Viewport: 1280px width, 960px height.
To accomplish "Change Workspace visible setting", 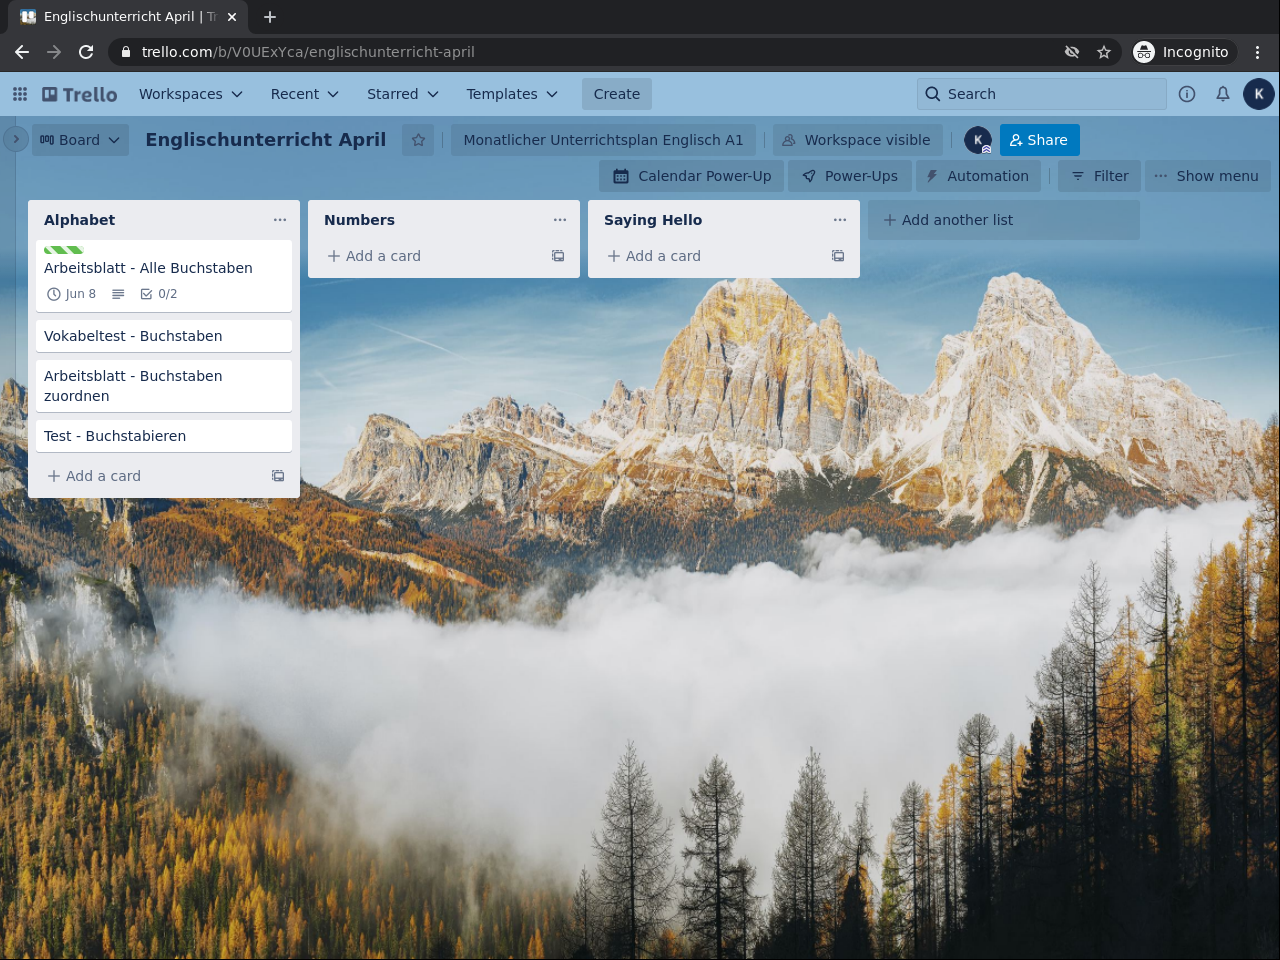I will [857, 140].
